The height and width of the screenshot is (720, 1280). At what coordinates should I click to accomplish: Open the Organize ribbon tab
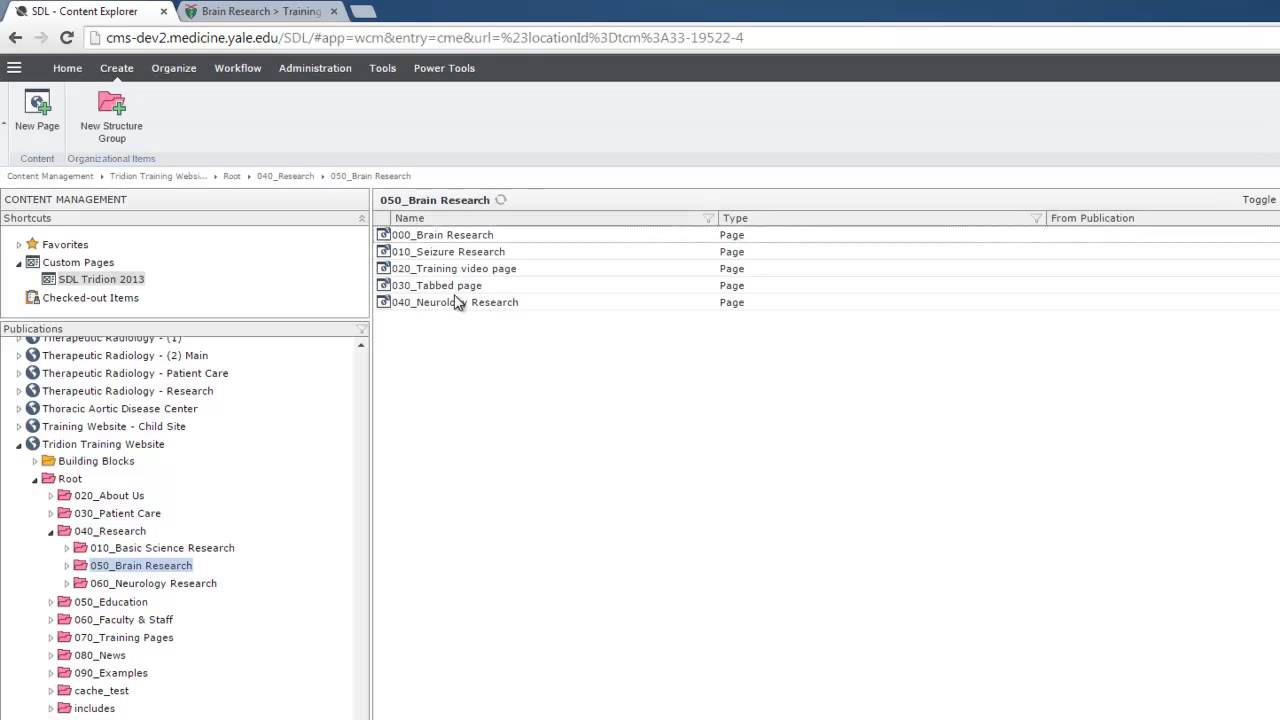pyautogui.click(x=174, y=68)
